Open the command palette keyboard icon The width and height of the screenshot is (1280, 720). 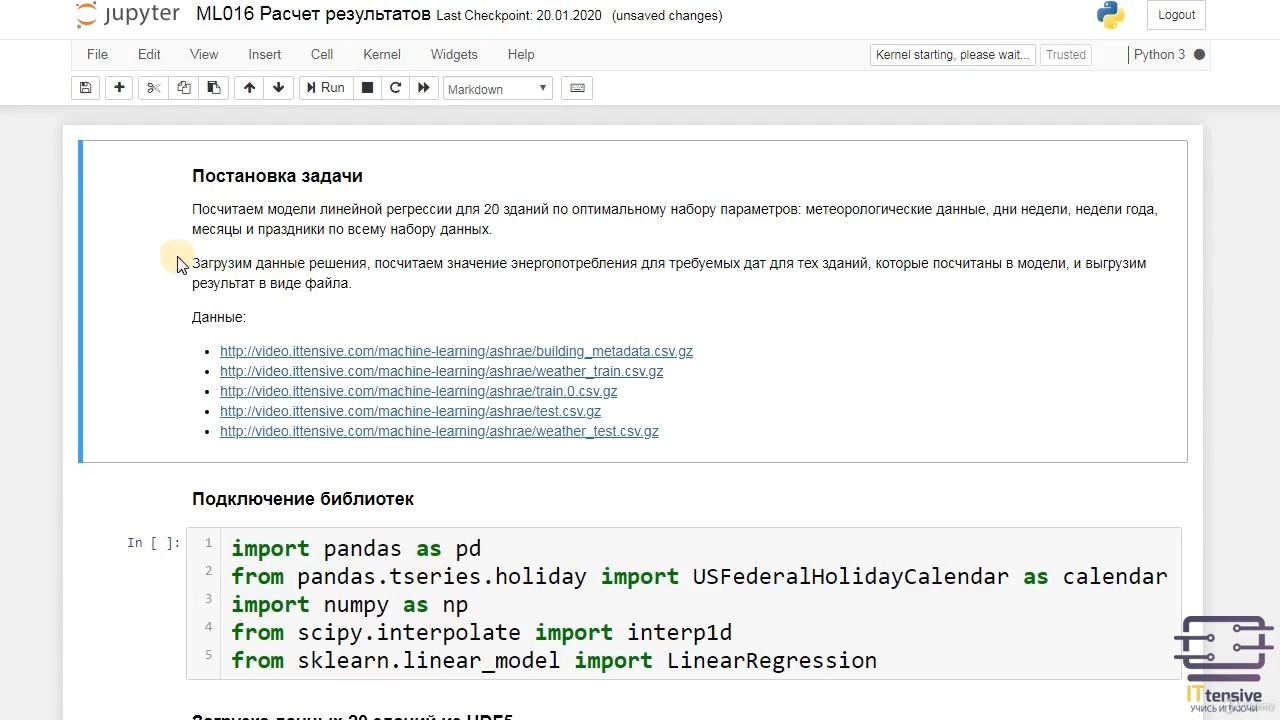tap(577, 88)
